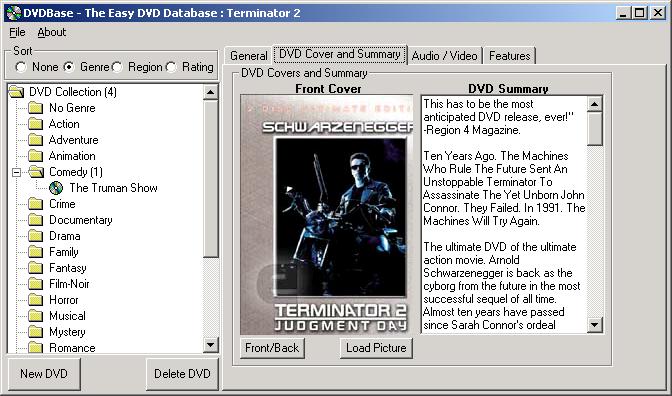Click the disc icon beside The Truman Show

[56, 188]
